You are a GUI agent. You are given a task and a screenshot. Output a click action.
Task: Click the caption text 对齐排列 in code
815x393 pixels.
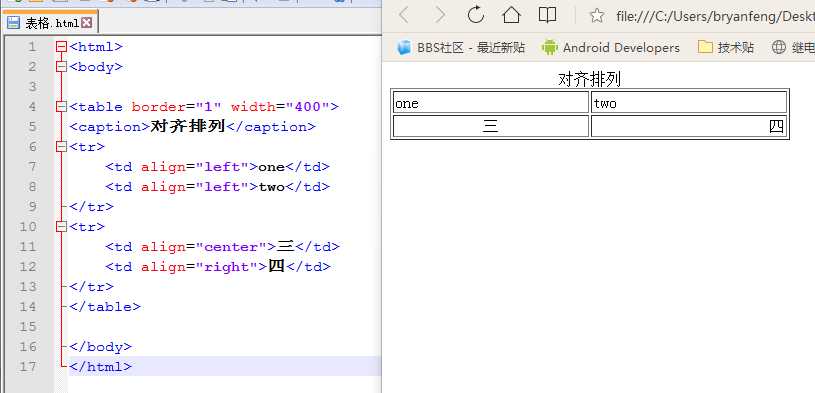click(188, 126)
